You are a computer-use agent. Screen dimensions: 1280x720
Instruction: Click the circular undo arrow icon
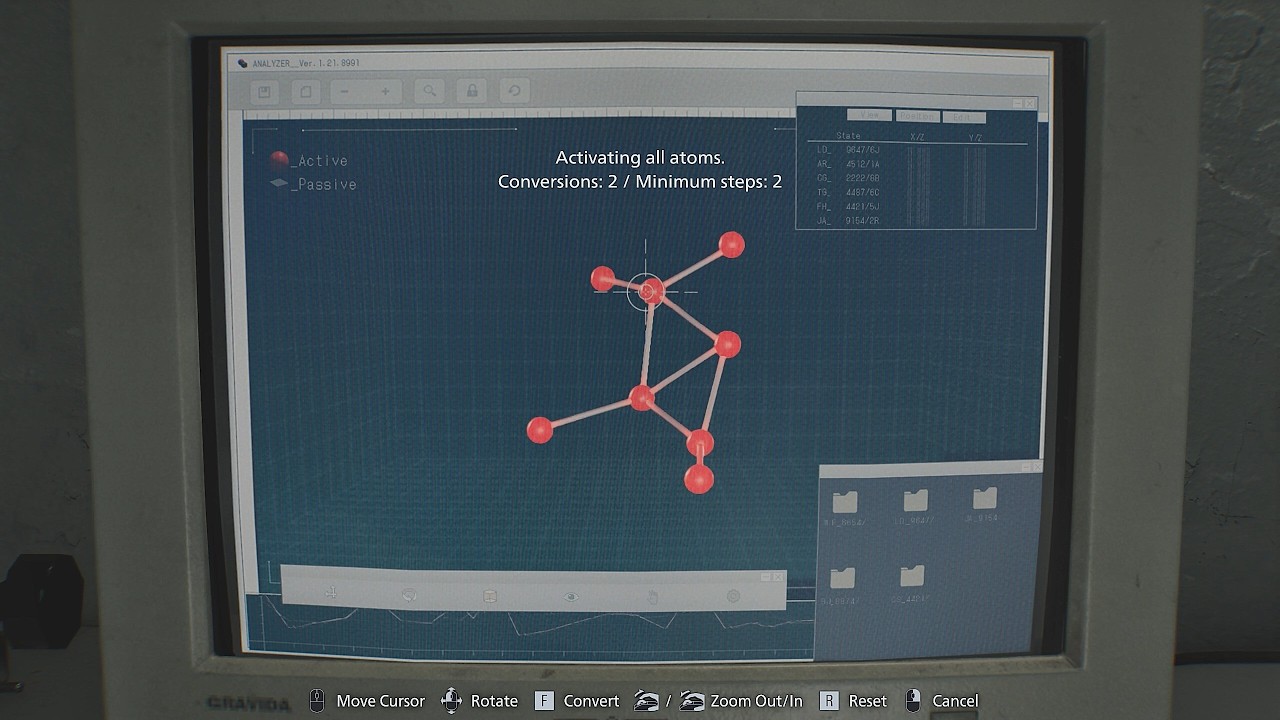pyautogui.click(x=514, y=91)
